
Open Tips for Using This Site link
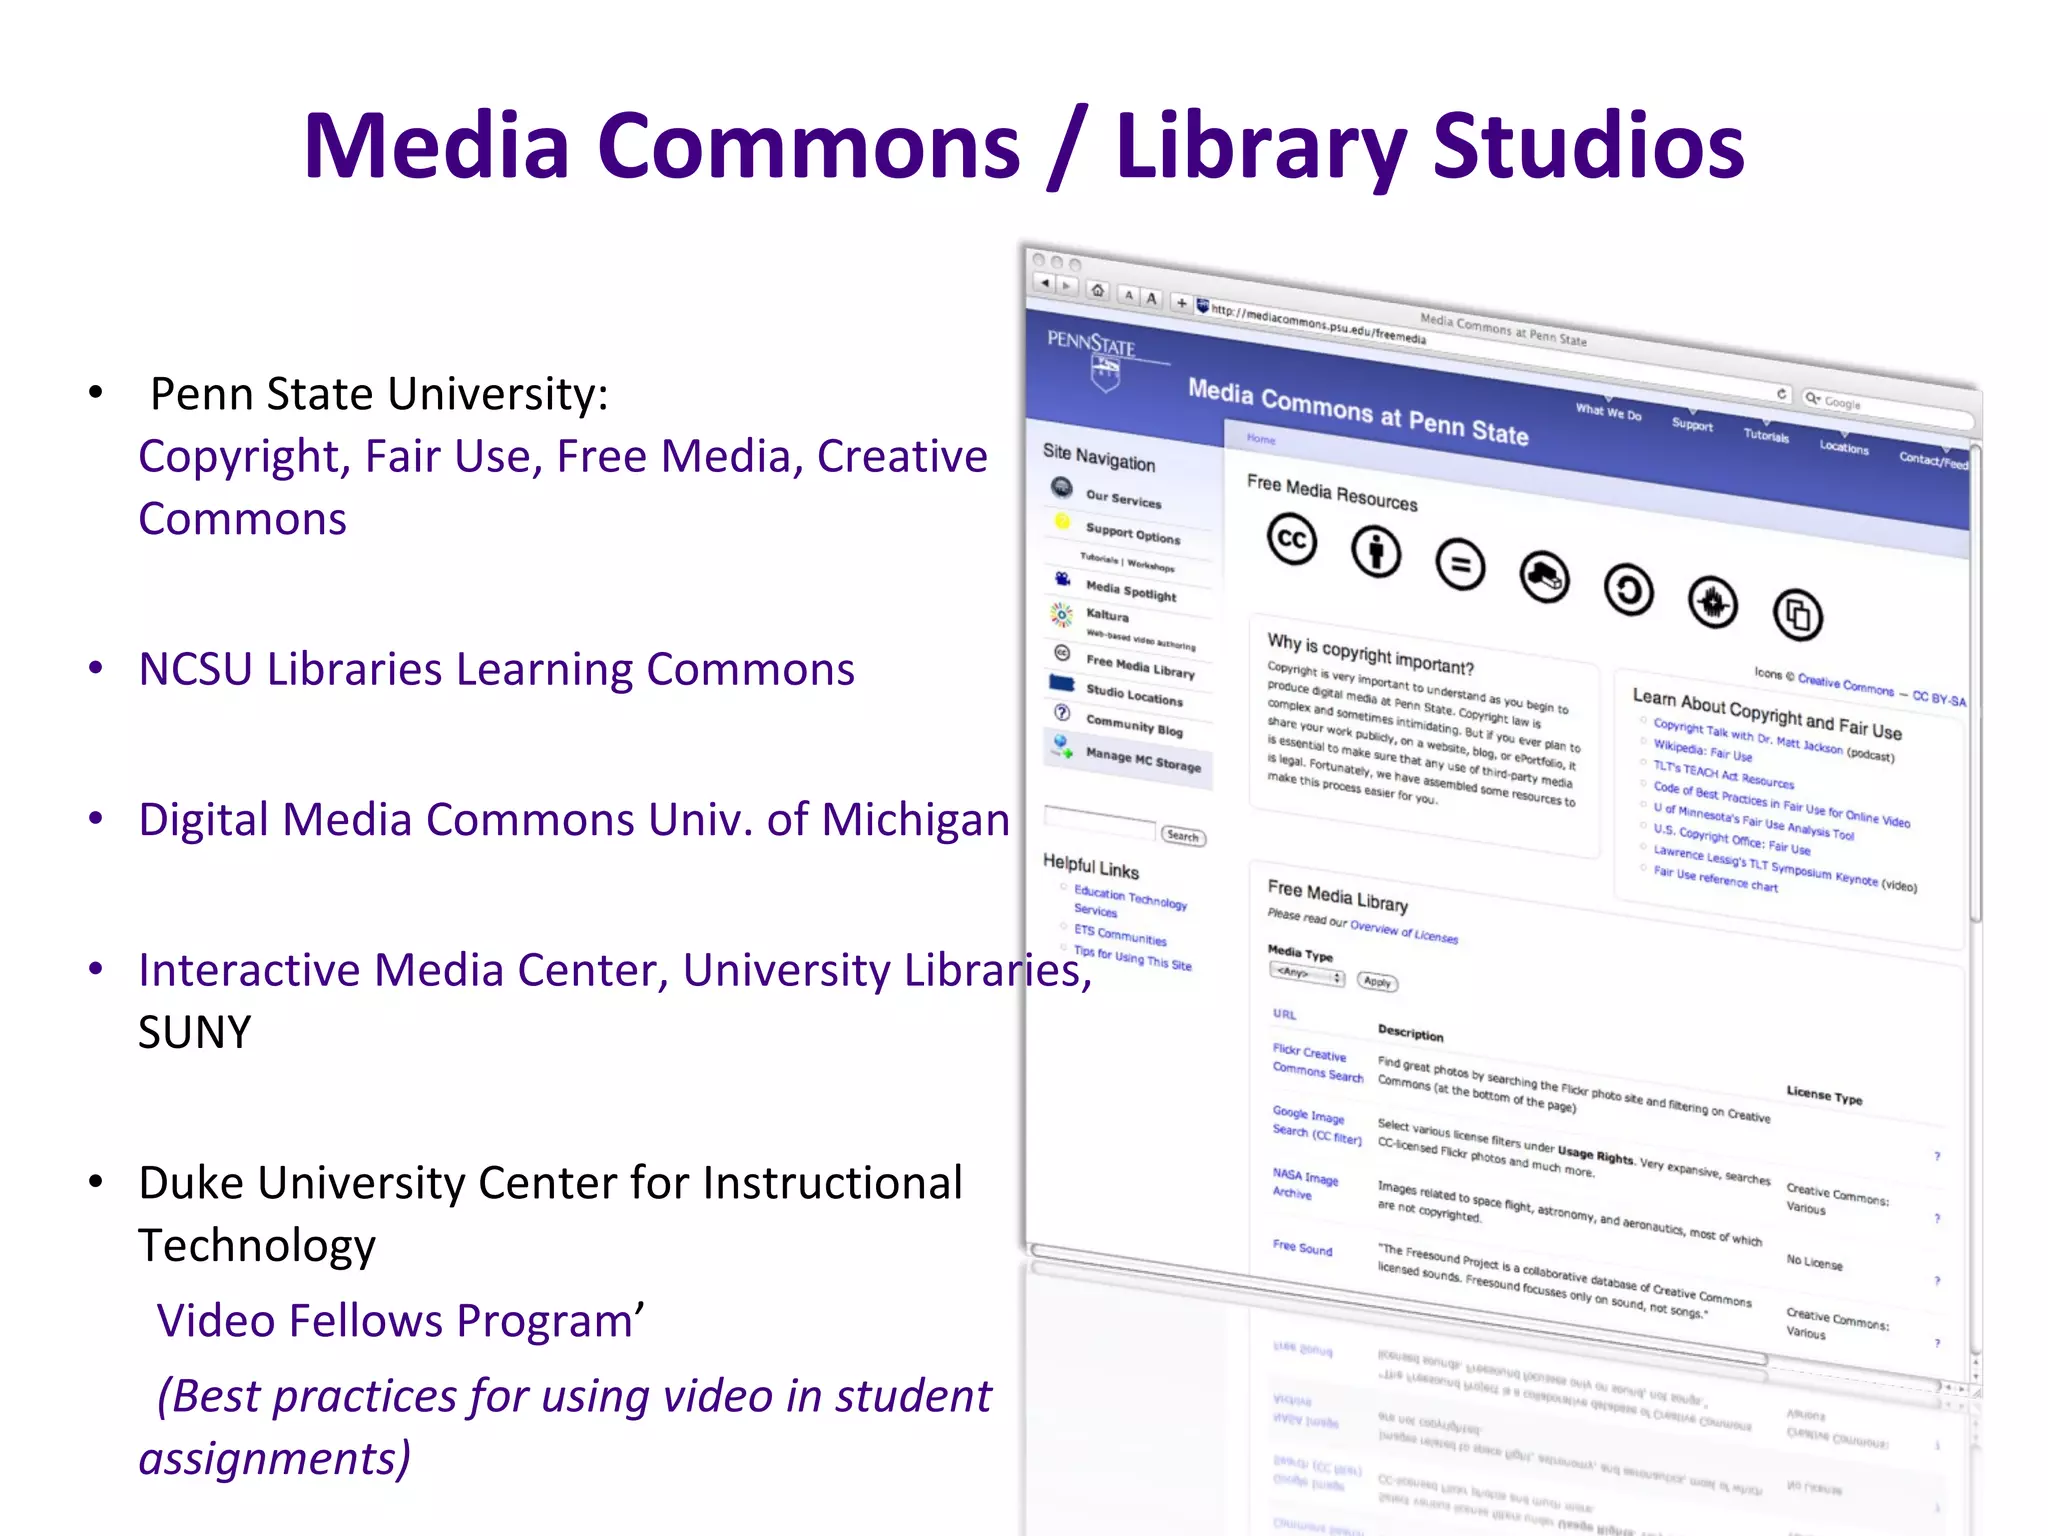1132,958
